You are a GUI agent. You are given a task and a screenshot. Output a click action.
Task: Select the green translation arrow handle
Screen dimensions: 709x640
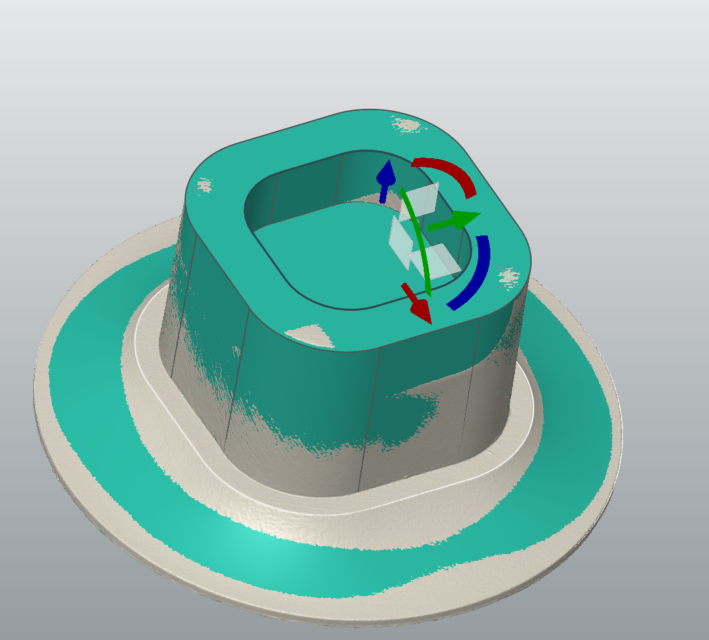pos(458,219)
